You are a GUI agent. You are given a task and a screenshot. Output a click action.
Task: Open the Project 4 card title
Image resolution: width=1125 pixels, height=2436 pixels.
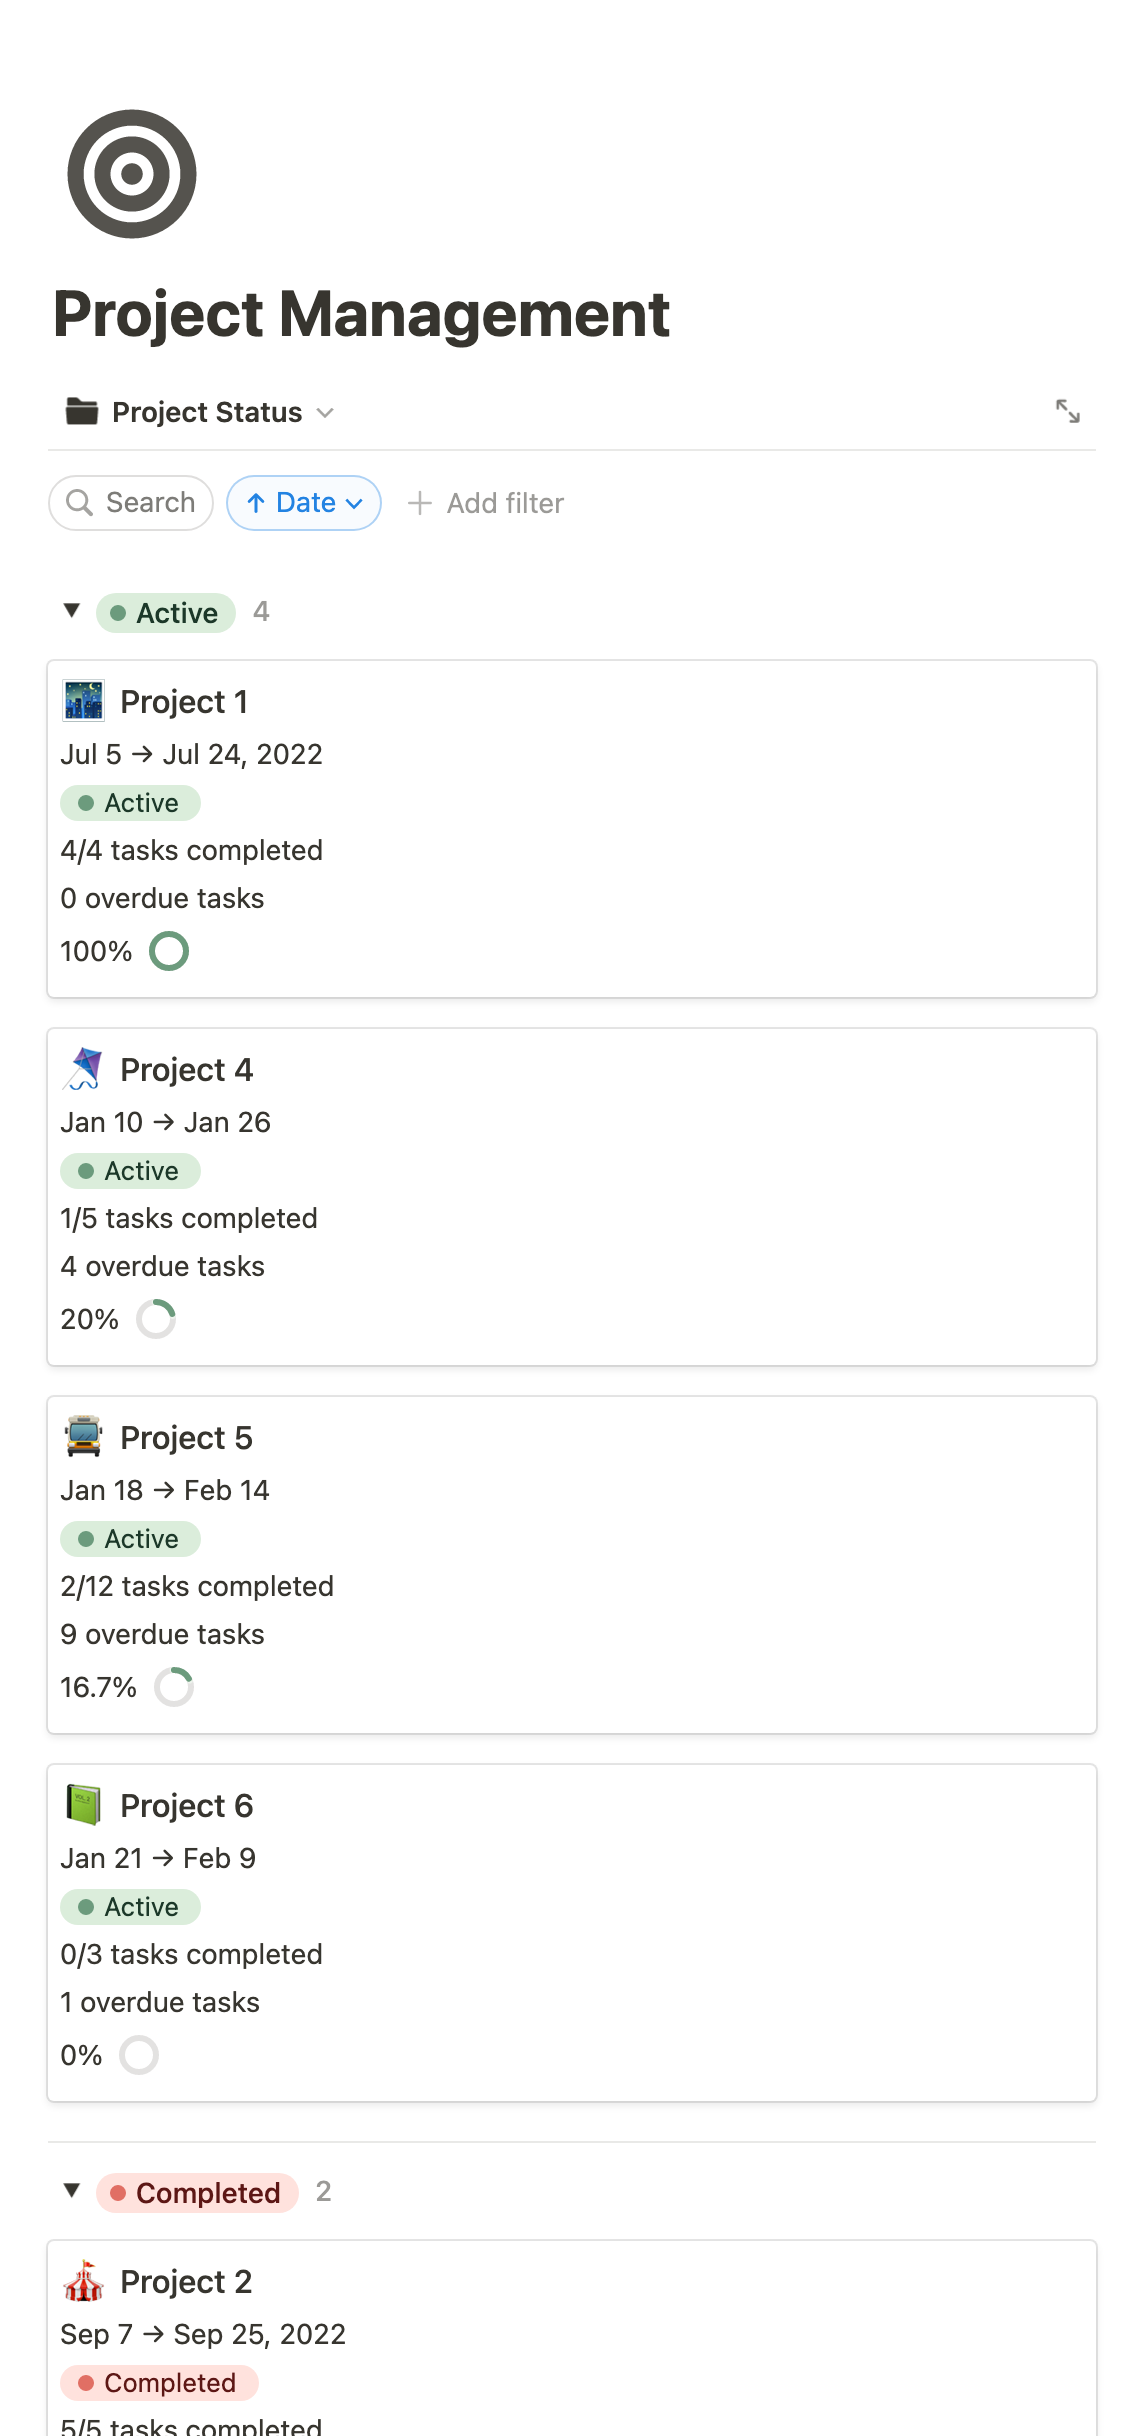[186, 1070]
